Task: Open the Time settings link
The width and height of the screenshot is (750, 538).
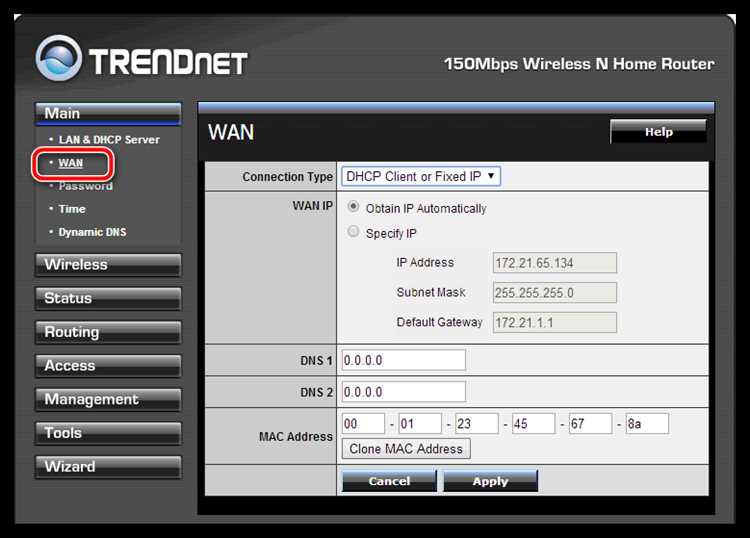Action: [72, 209]
